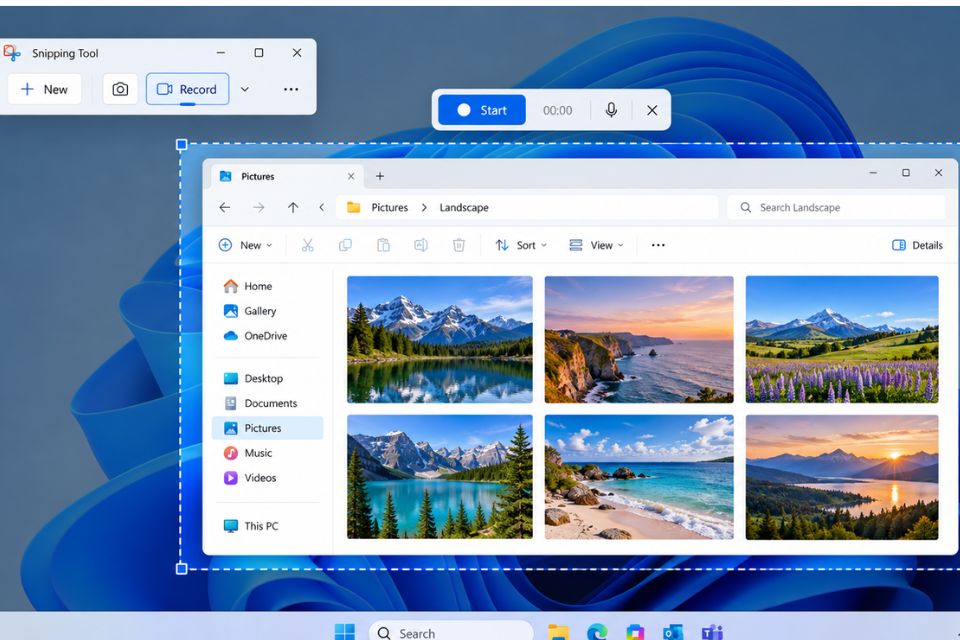The height and width of the screenshot is (640, 960).
Task: Expand the dropdown arrow next to Record
Action: 244,89
